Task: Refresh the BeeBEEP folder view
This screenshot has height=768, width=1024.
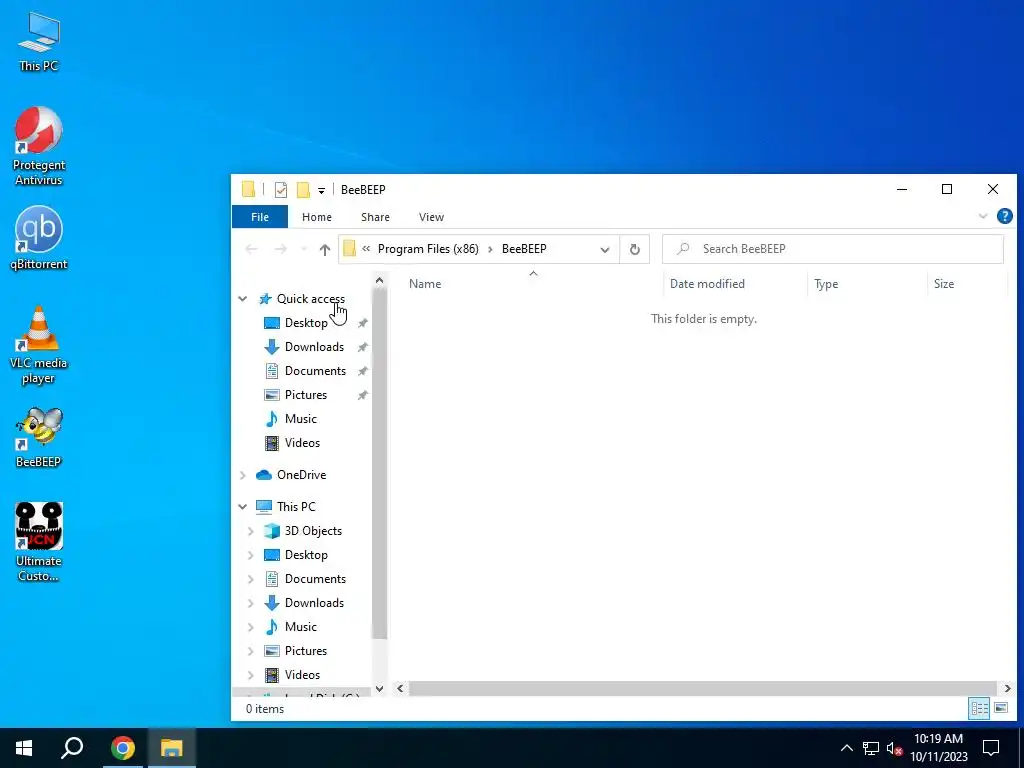Action: (634, 249)
